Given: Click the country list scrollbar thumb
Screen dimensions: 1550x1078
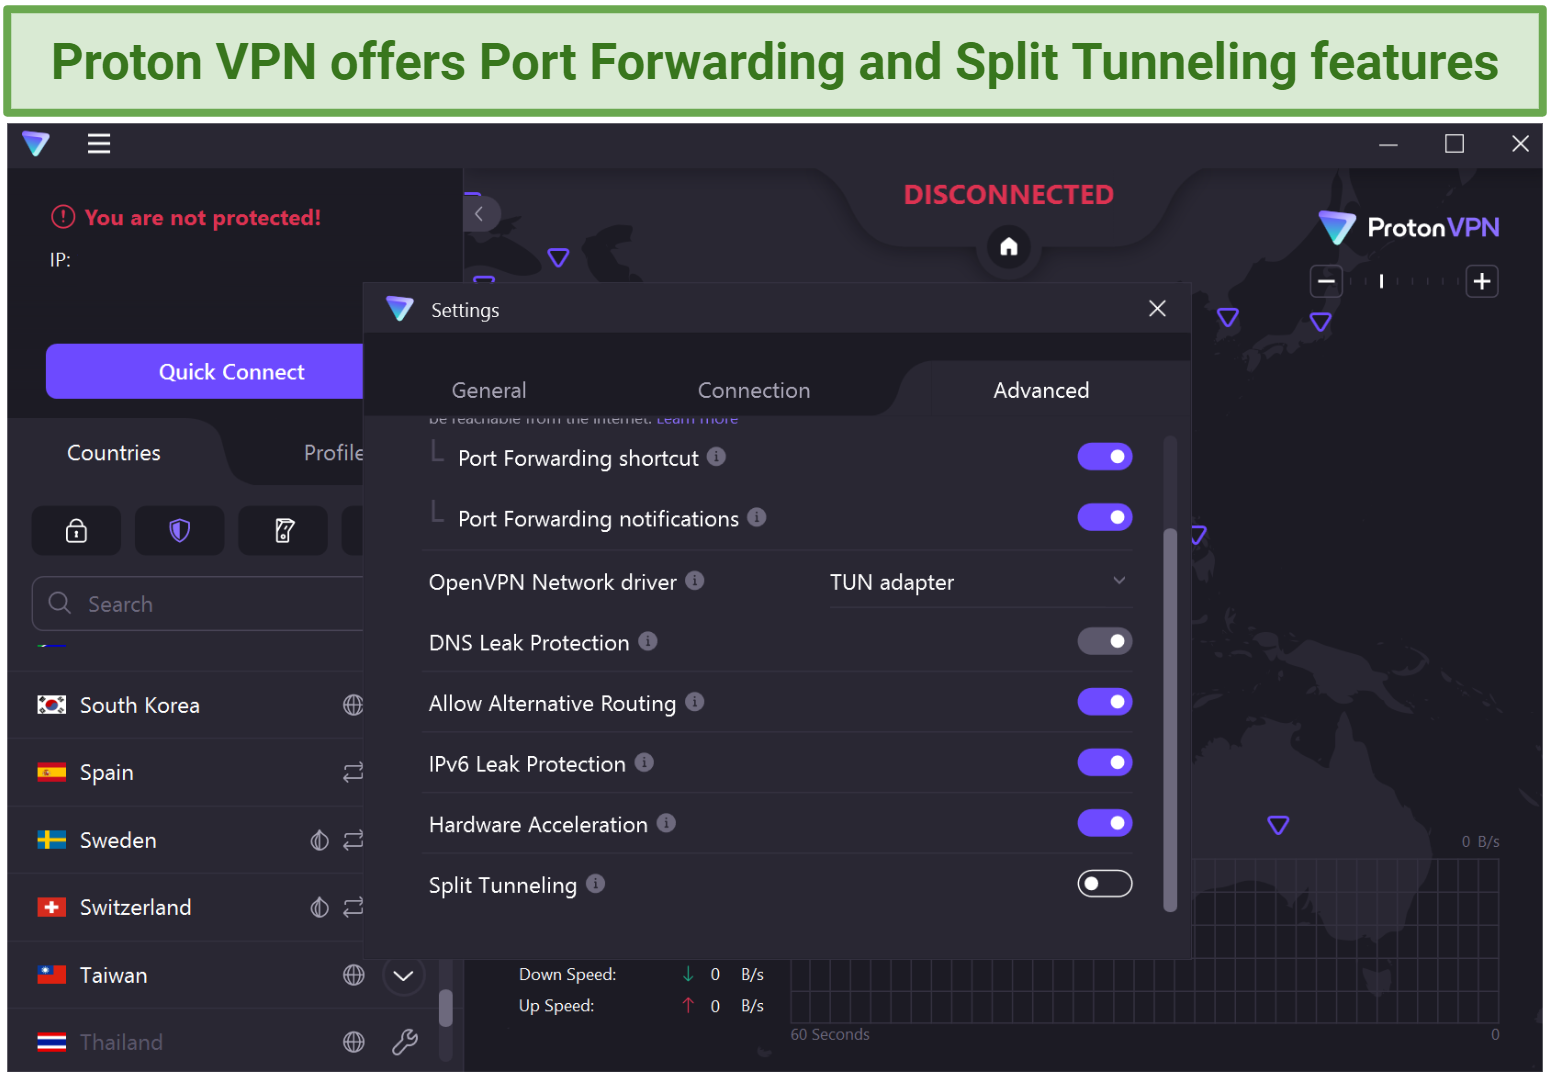Looking at the screenshot, I should pyautogui.click(x=446, y=1008).
